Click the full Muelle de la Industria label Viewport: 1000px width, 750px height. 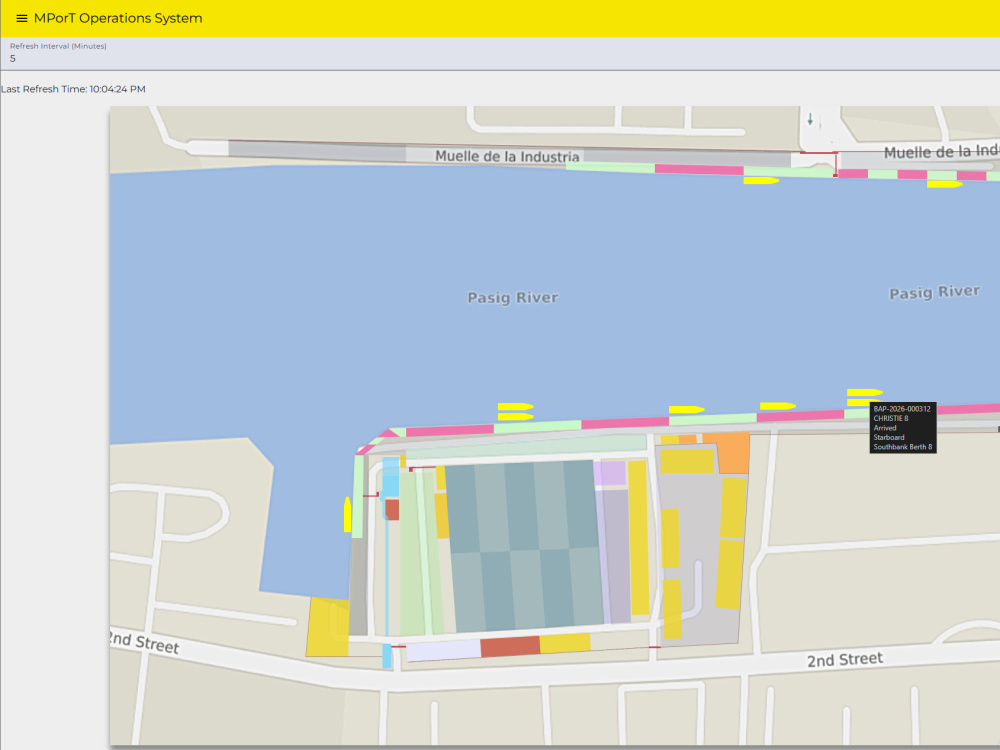click(x=507, y=156)
